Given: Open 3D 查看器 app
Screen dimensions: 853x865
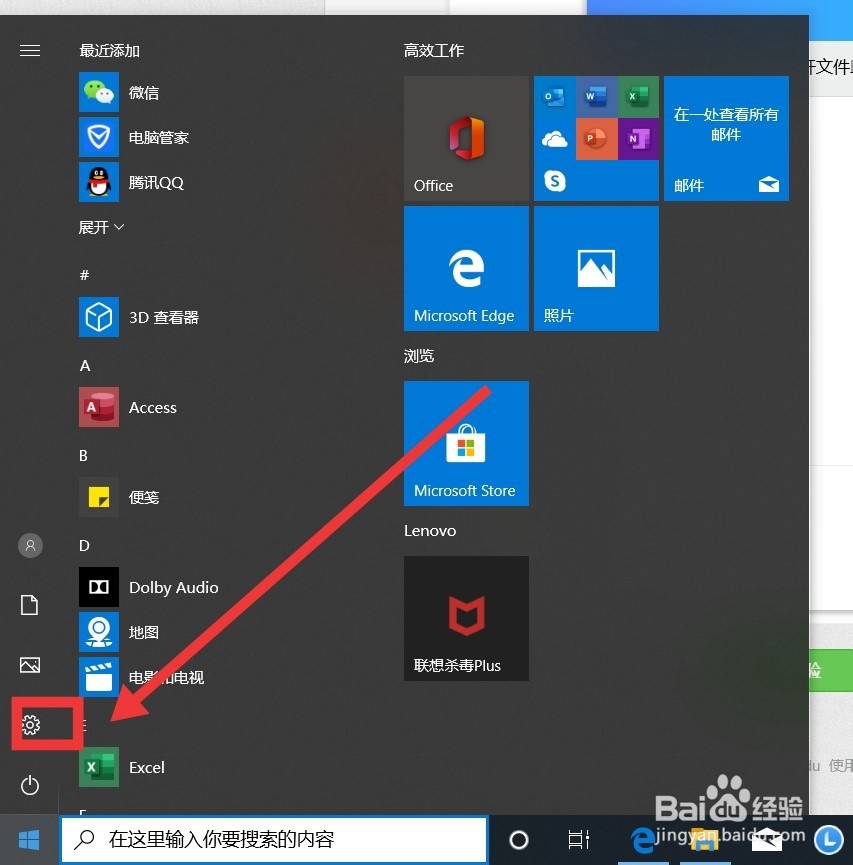Looking at the screenshot, I should (99, 317).
